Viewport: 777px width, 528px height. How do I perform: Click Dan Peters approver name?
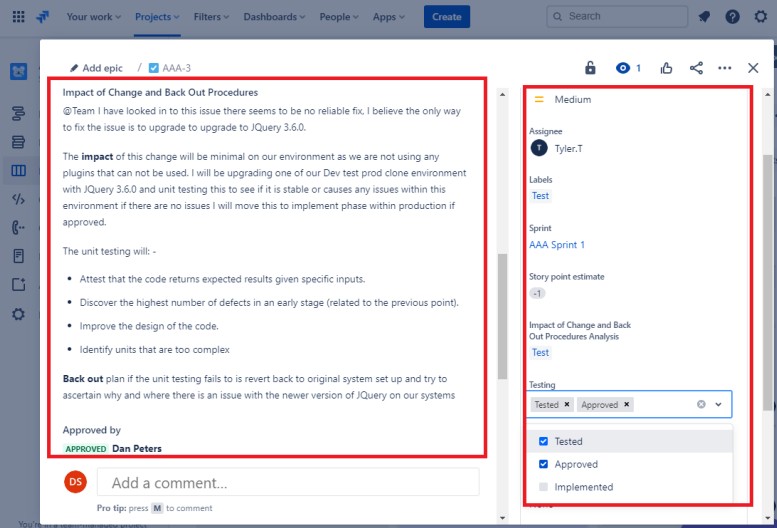point(137,448)
